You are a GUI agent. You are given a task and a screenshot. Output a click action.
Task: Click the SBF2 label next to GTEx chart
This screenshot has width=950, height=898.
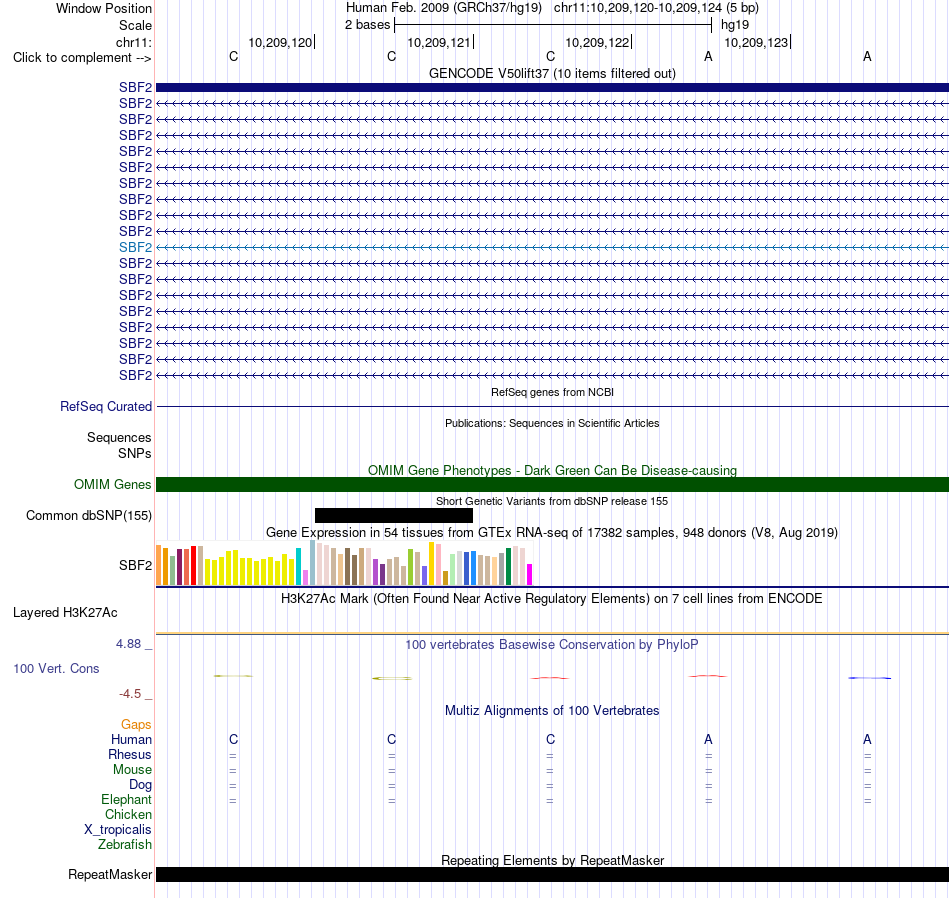point(135,565)
